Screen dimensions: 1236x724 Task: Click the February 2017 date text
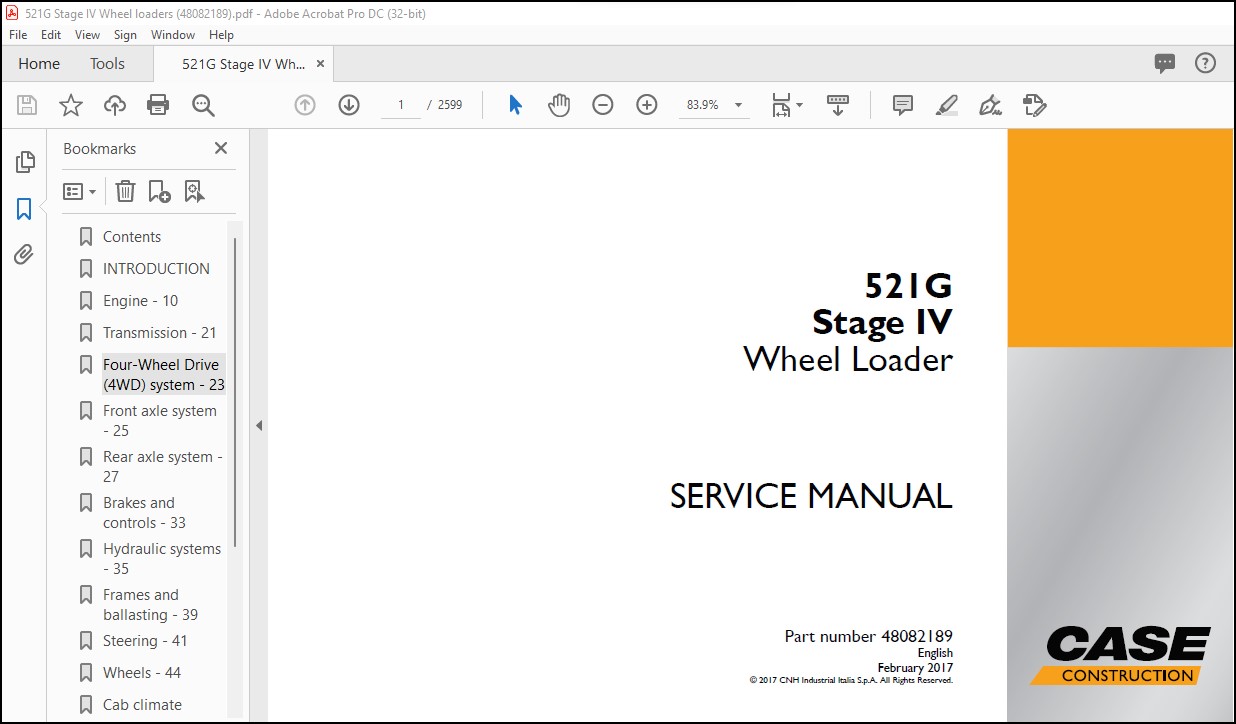(915, 668)
